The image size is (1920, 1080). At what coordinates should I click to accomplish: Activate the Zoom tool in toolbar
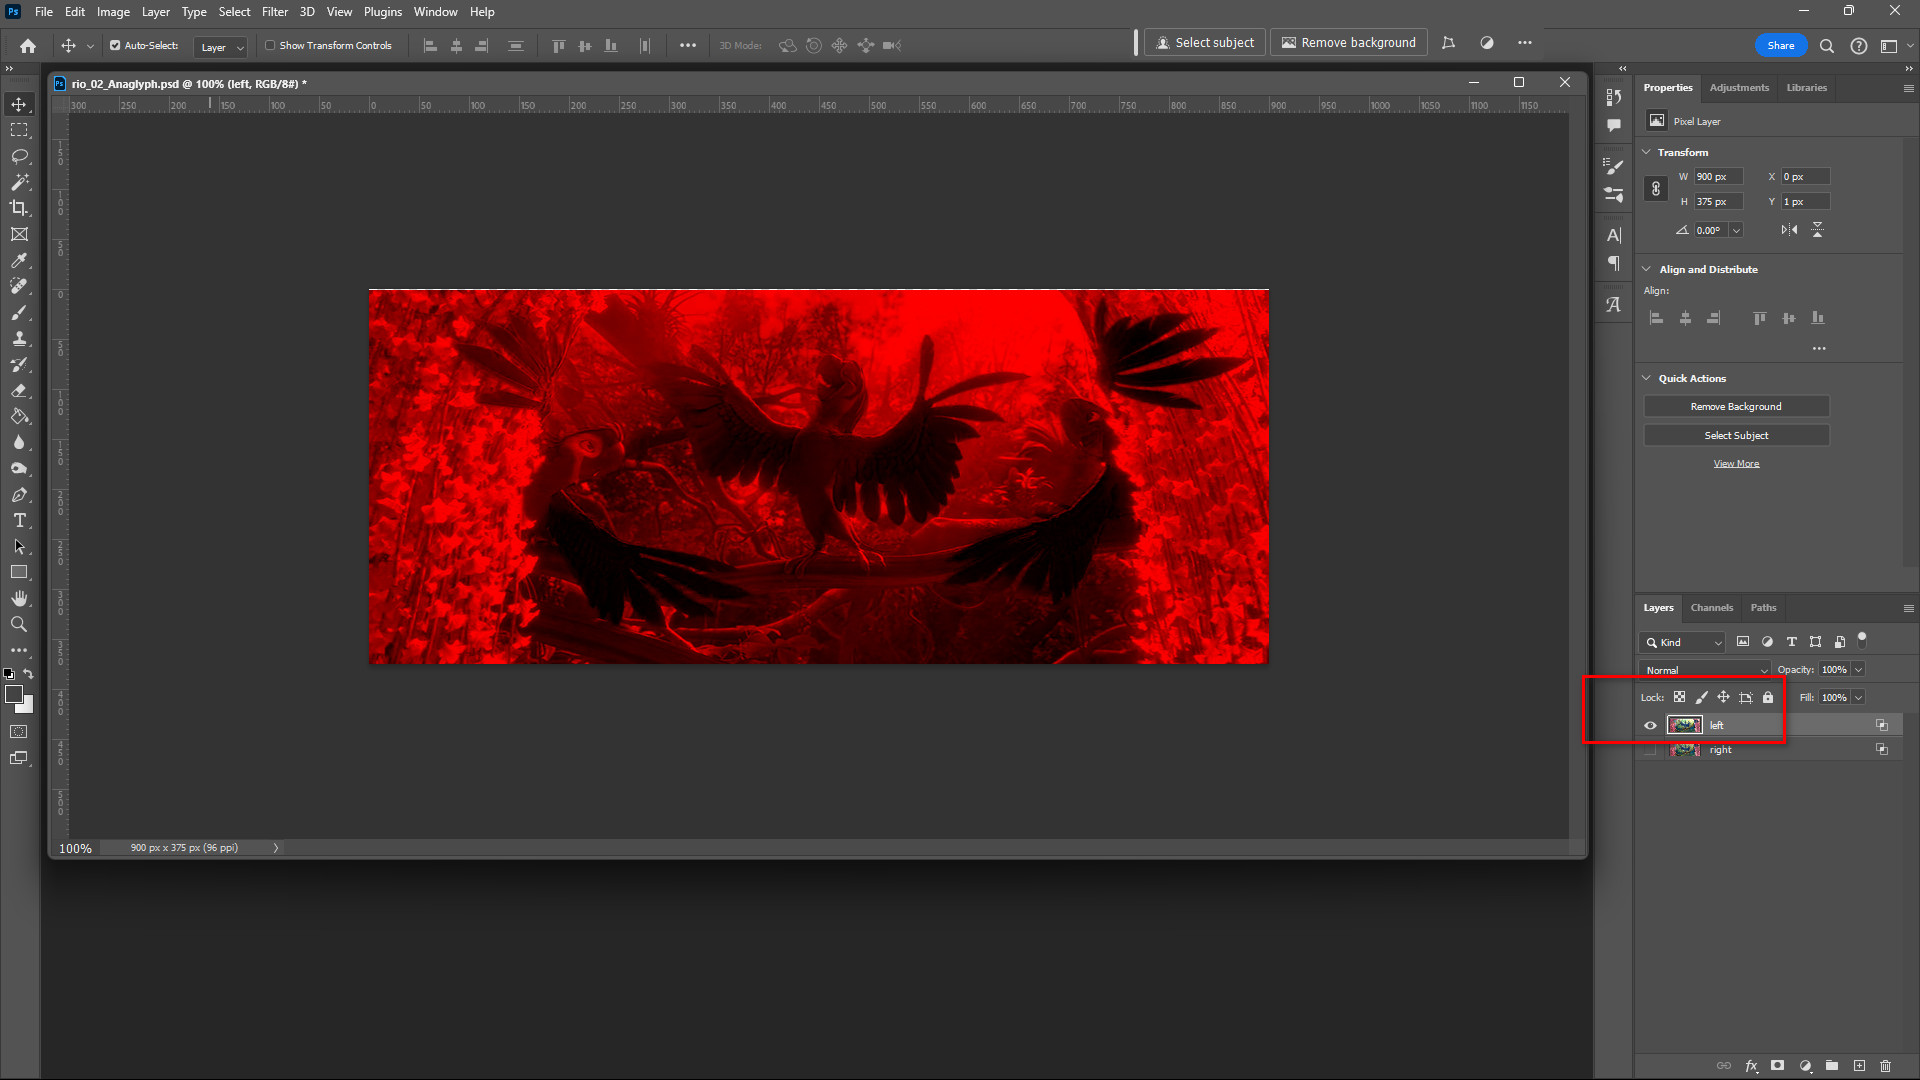pos(19,624)
